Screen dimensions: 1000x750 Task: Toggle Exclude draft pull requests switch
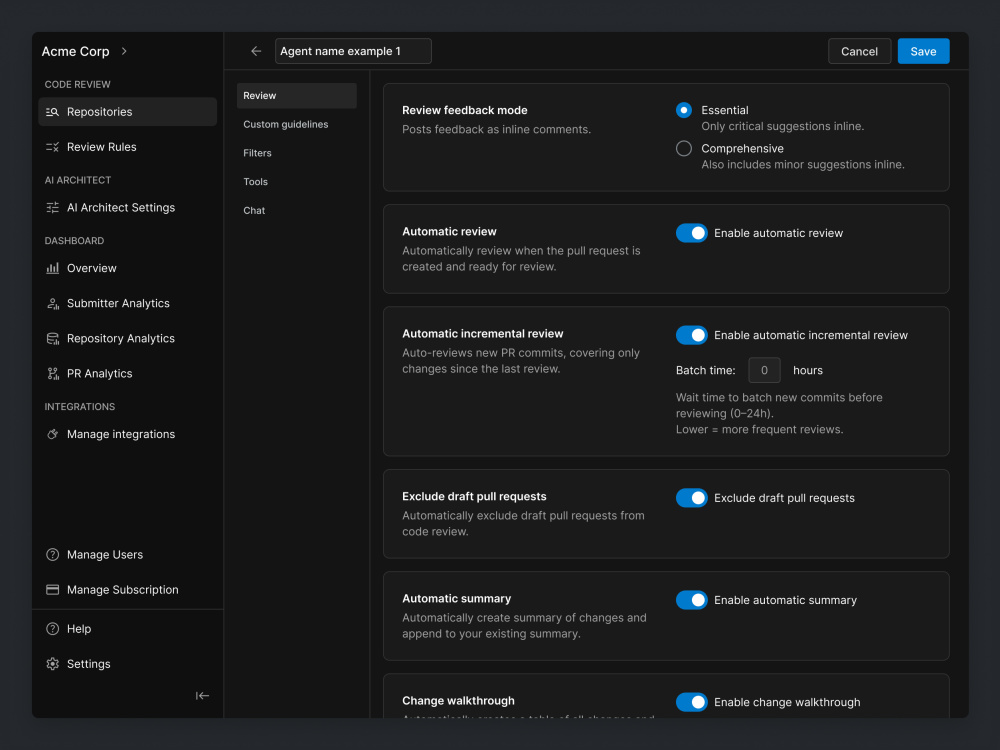coord(691,497)
